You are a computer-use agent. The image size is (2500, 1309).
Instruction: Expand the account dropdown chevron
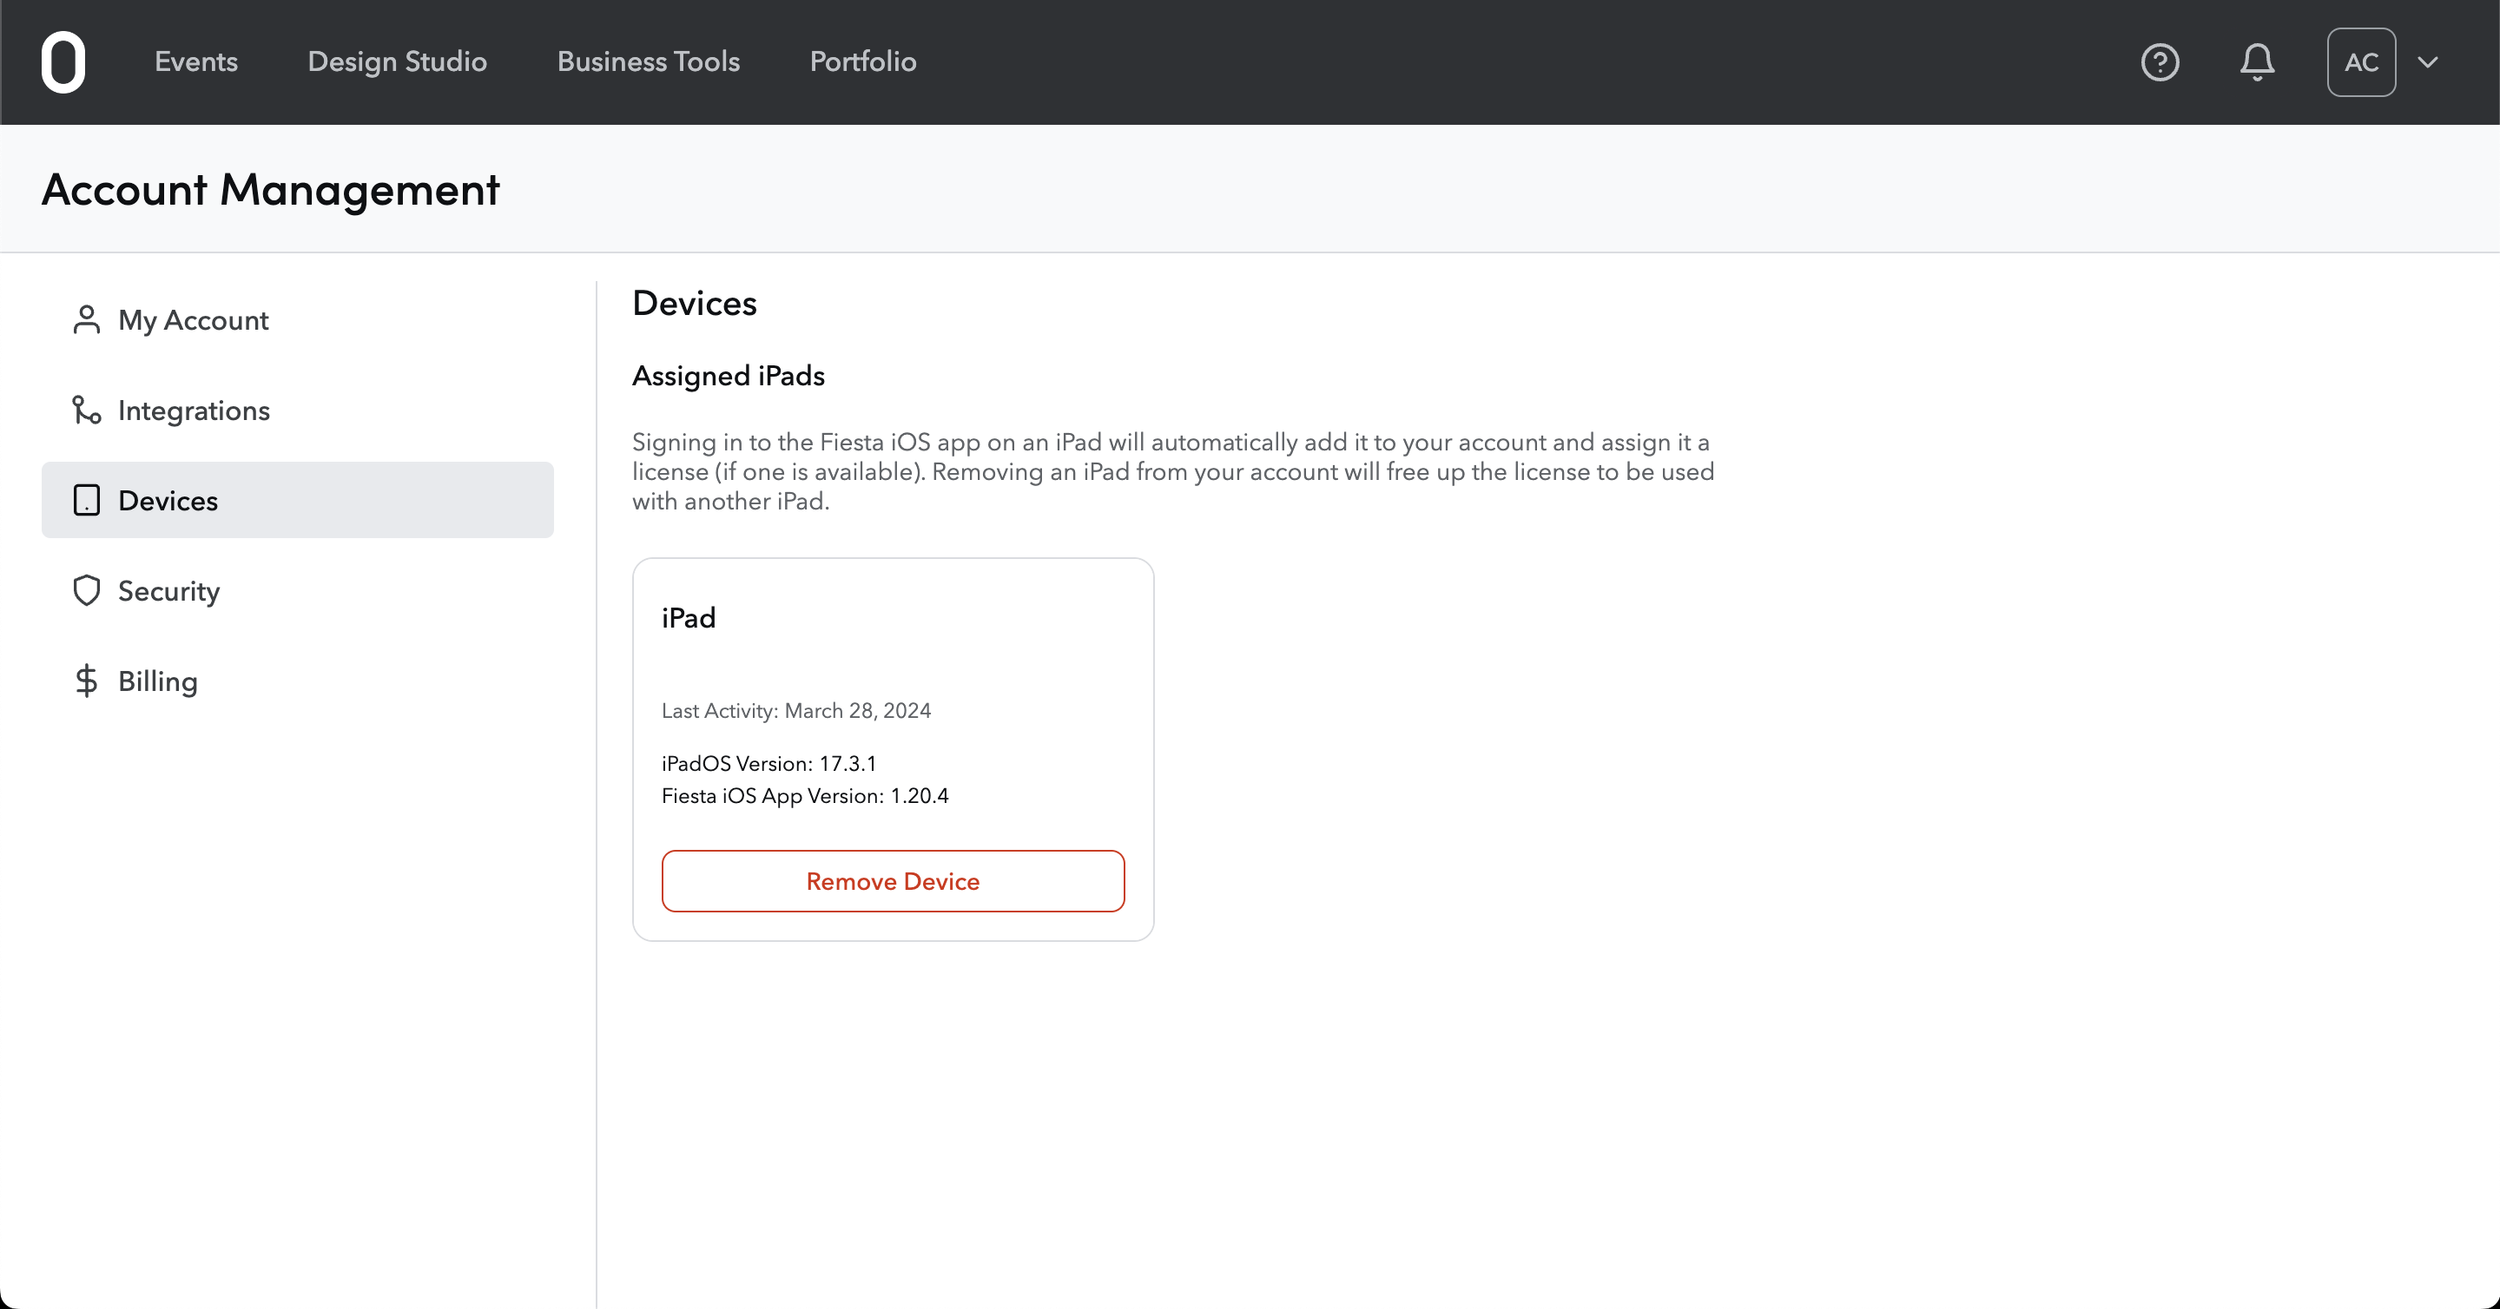[x=2428, y=62]
